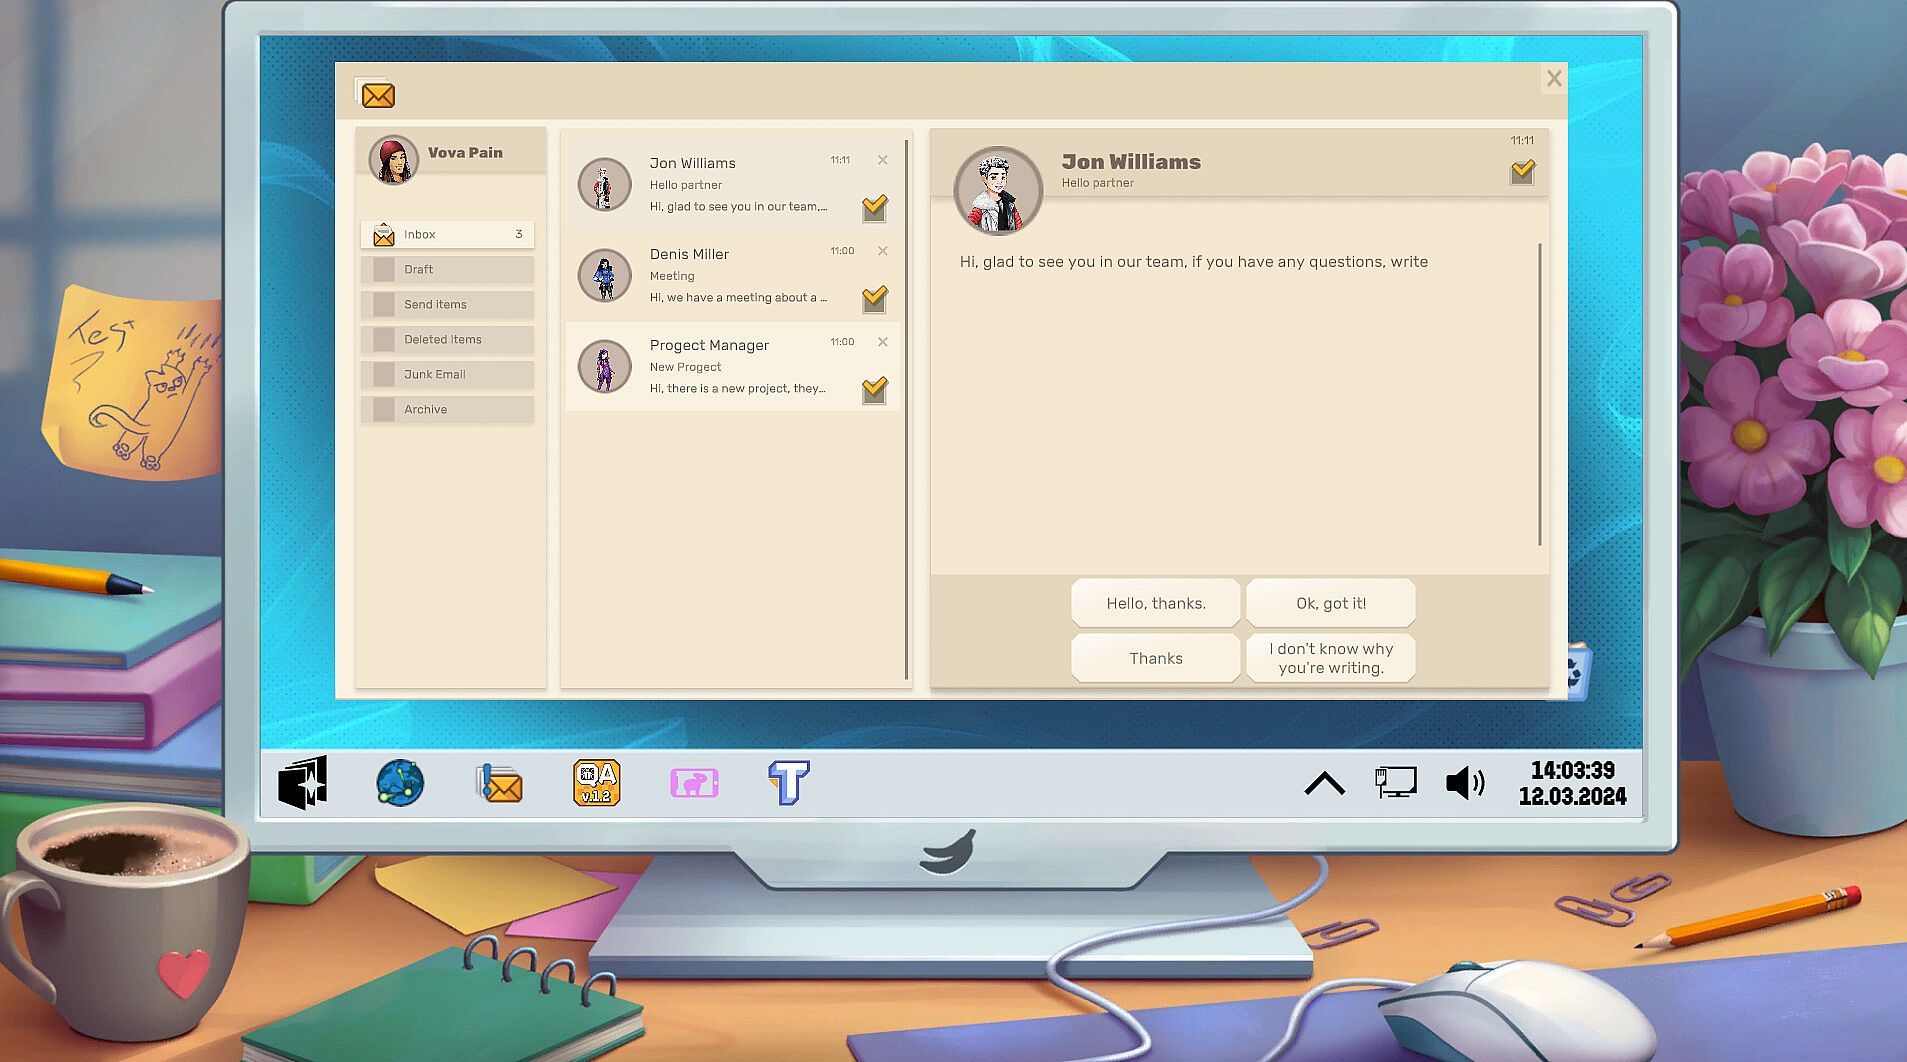Open the mail app in the taskbar
This screenshot has height=1062, width=1907.
[499, 783]
